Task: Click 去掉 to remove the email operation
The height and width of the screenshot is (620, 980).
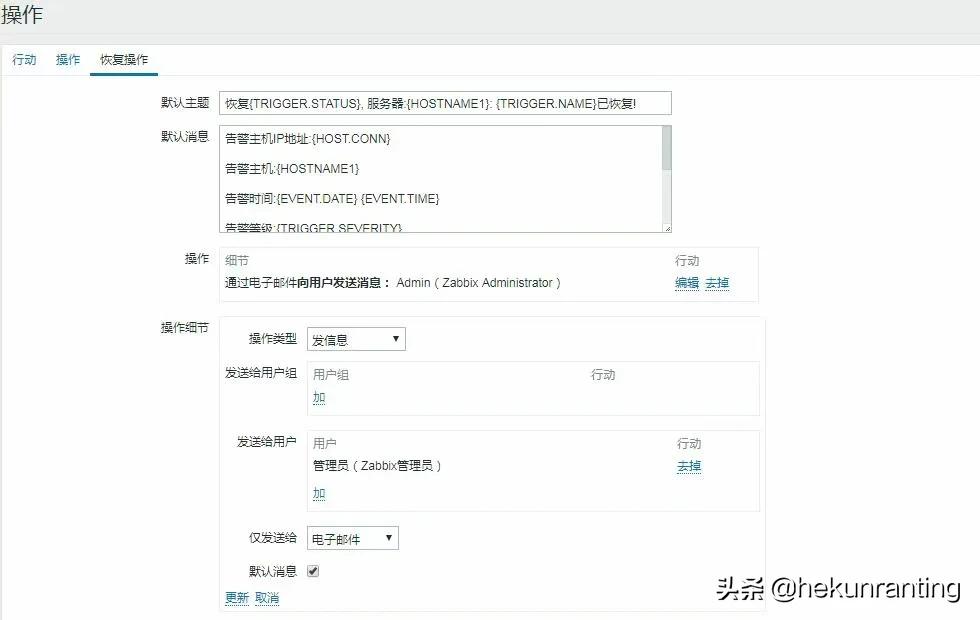Action: [x=718, y=283]
